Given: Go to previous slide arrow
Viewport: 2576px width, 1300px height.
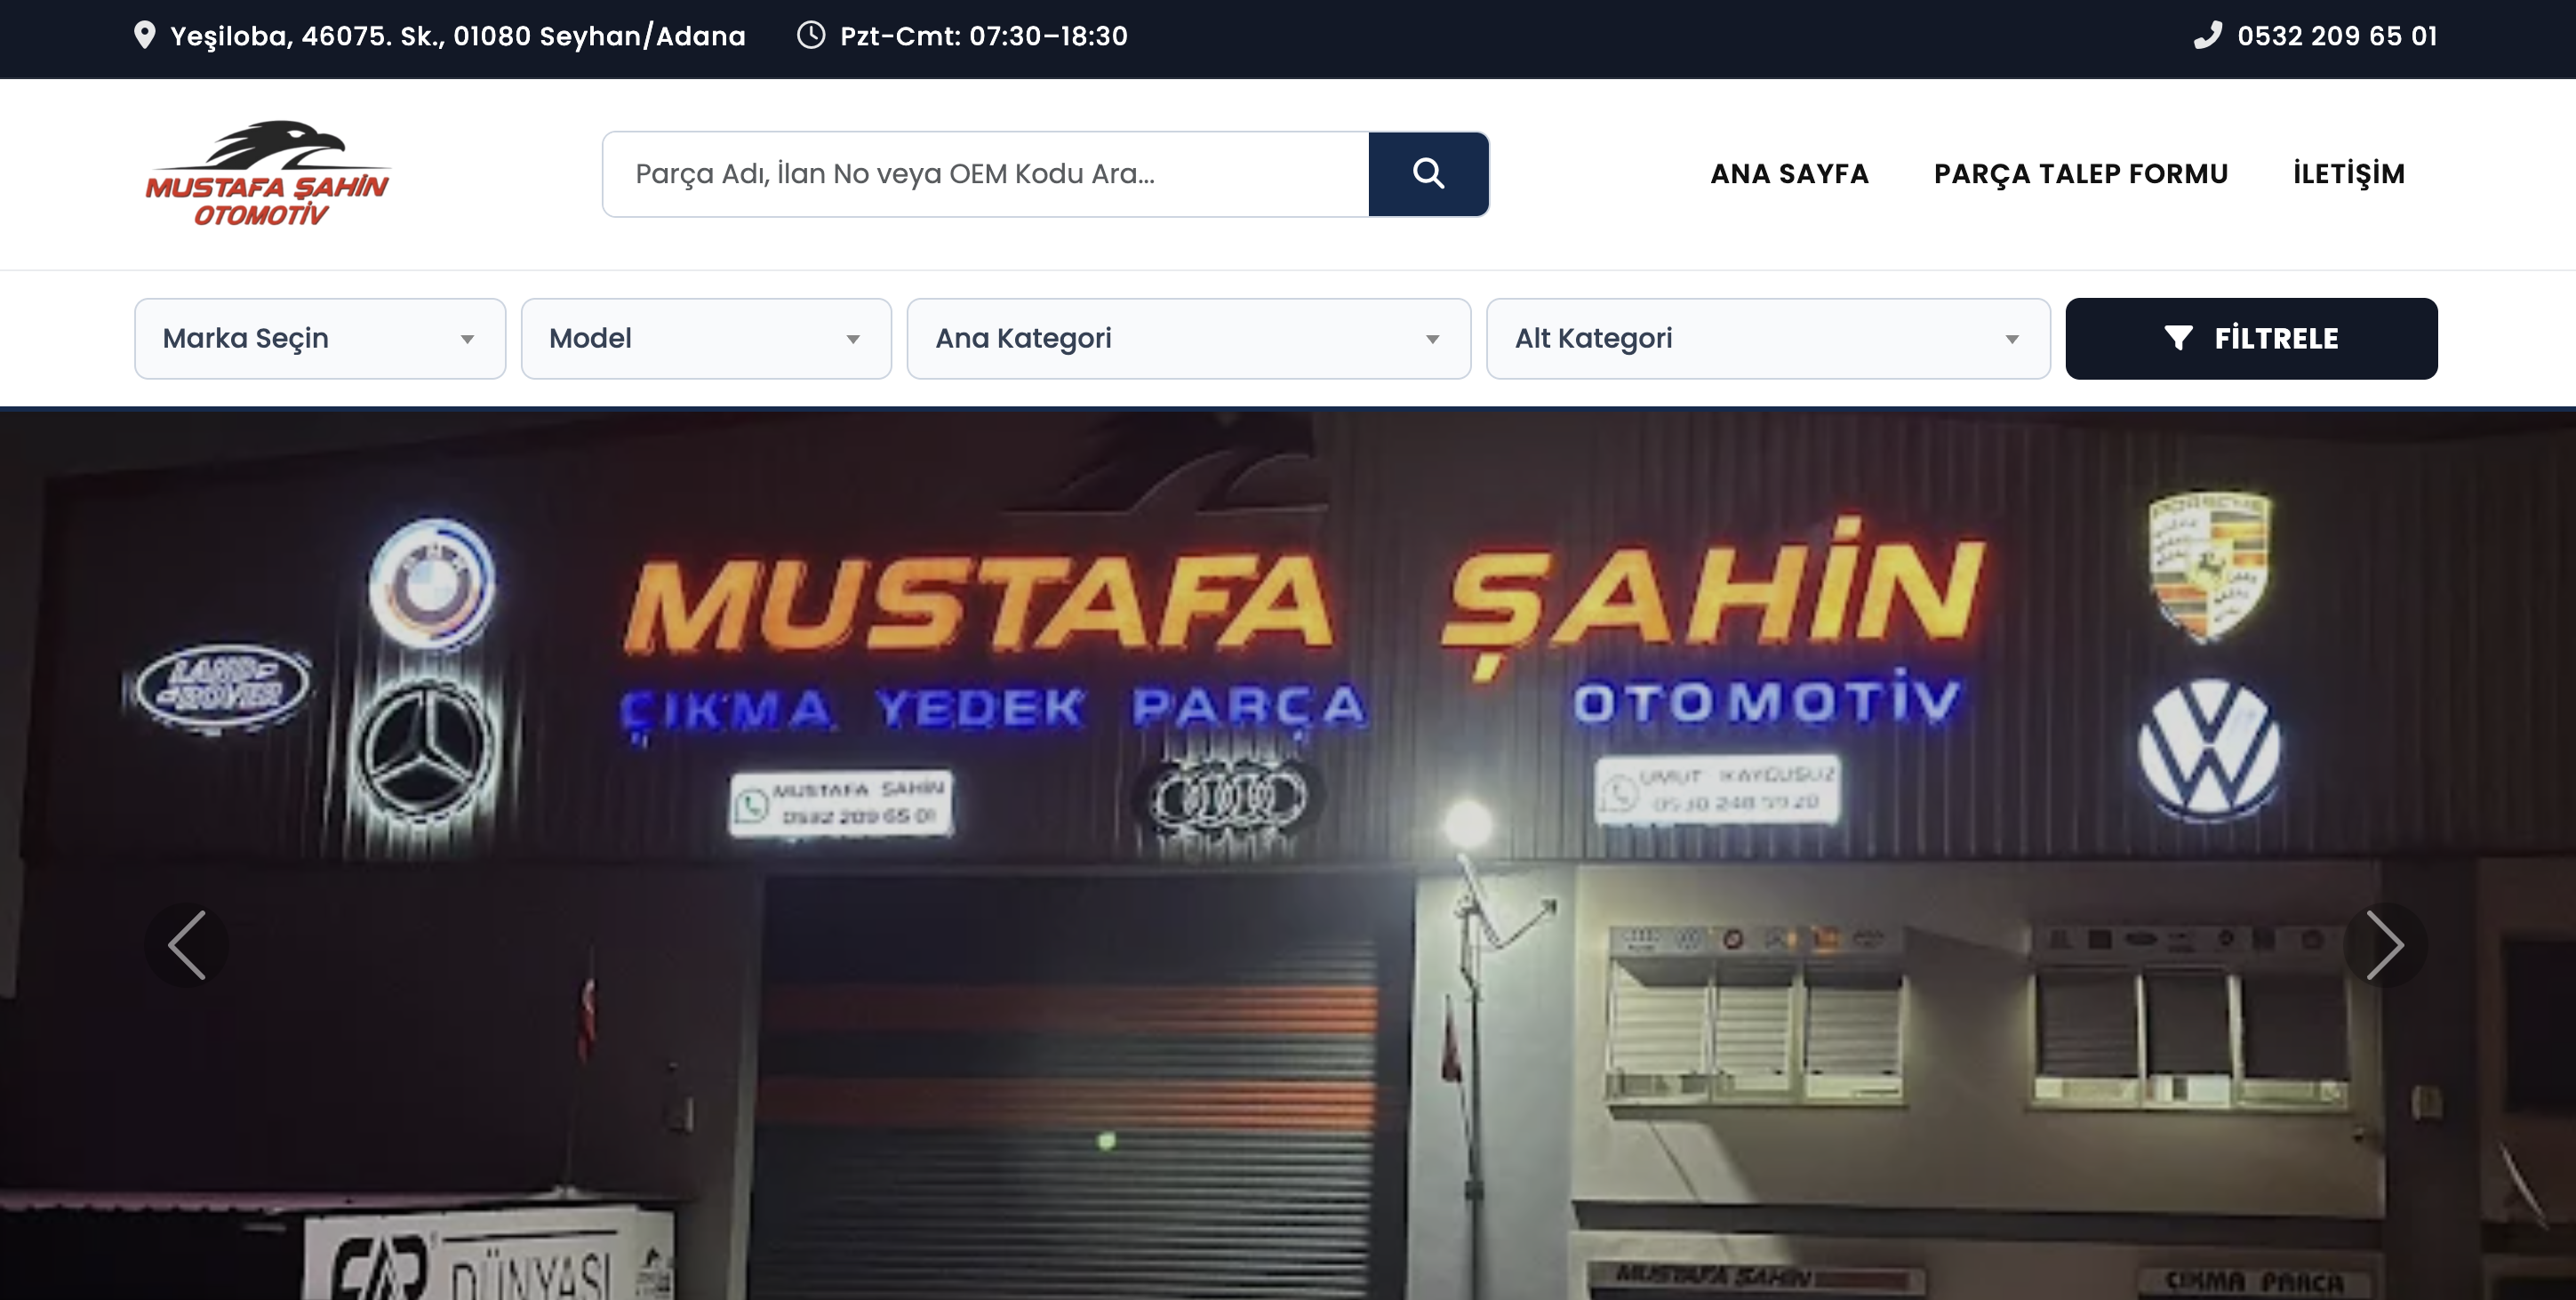Looking at the screenshot, I should 187,945.
